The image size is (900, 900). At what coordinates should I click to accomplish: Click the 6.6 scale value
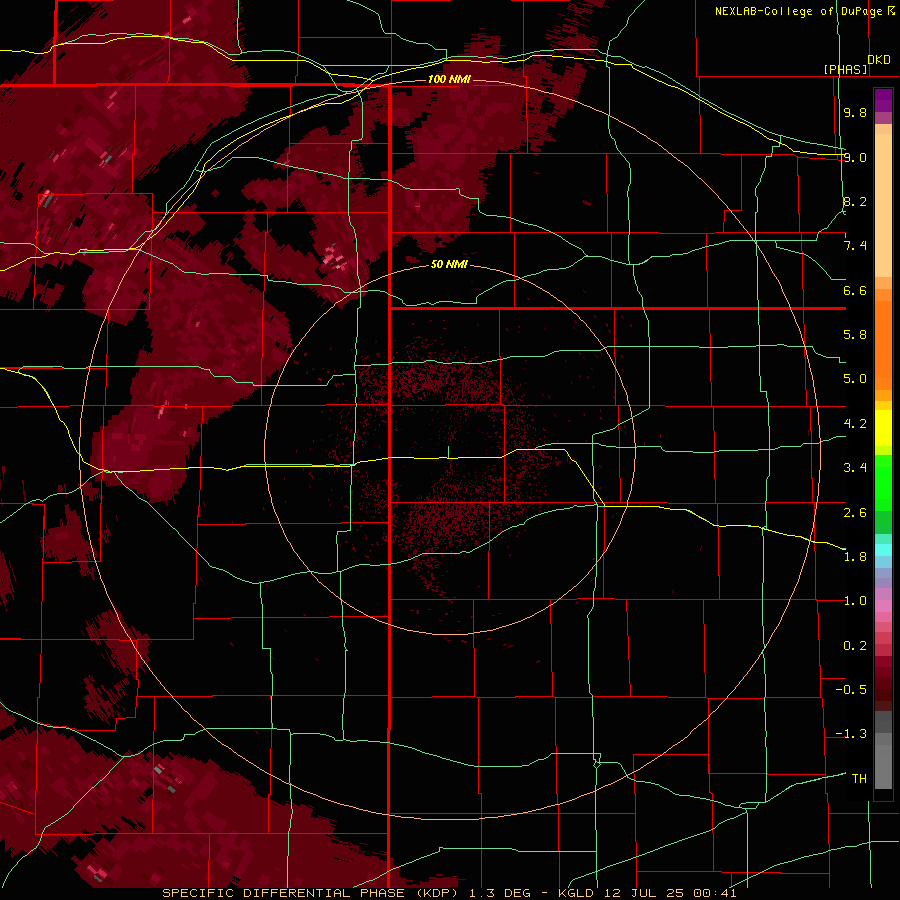point(855,290)
